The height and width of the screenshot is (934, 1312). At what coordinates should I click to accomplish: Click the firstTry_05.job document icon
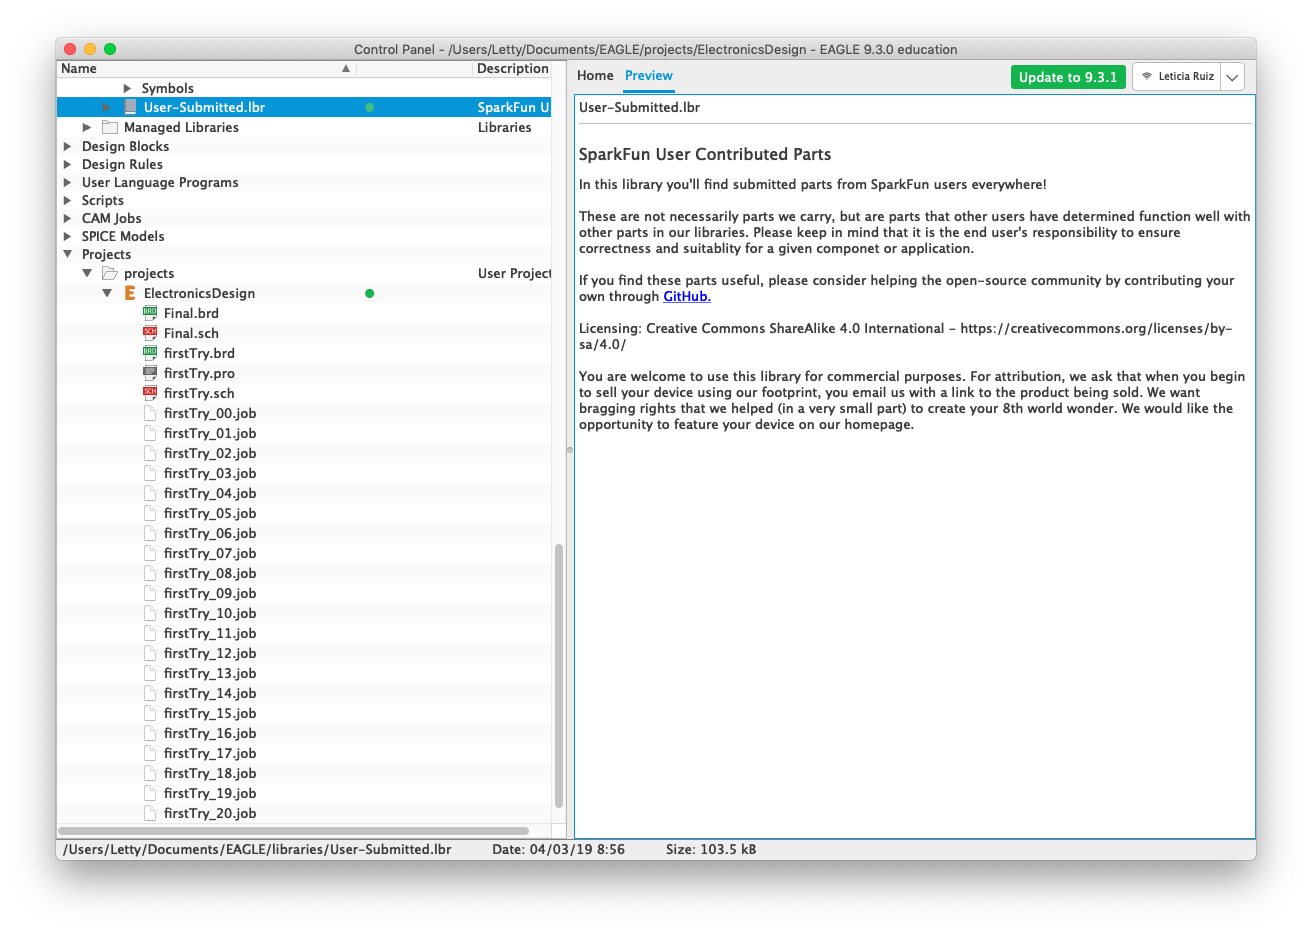(x=150, y=513)
